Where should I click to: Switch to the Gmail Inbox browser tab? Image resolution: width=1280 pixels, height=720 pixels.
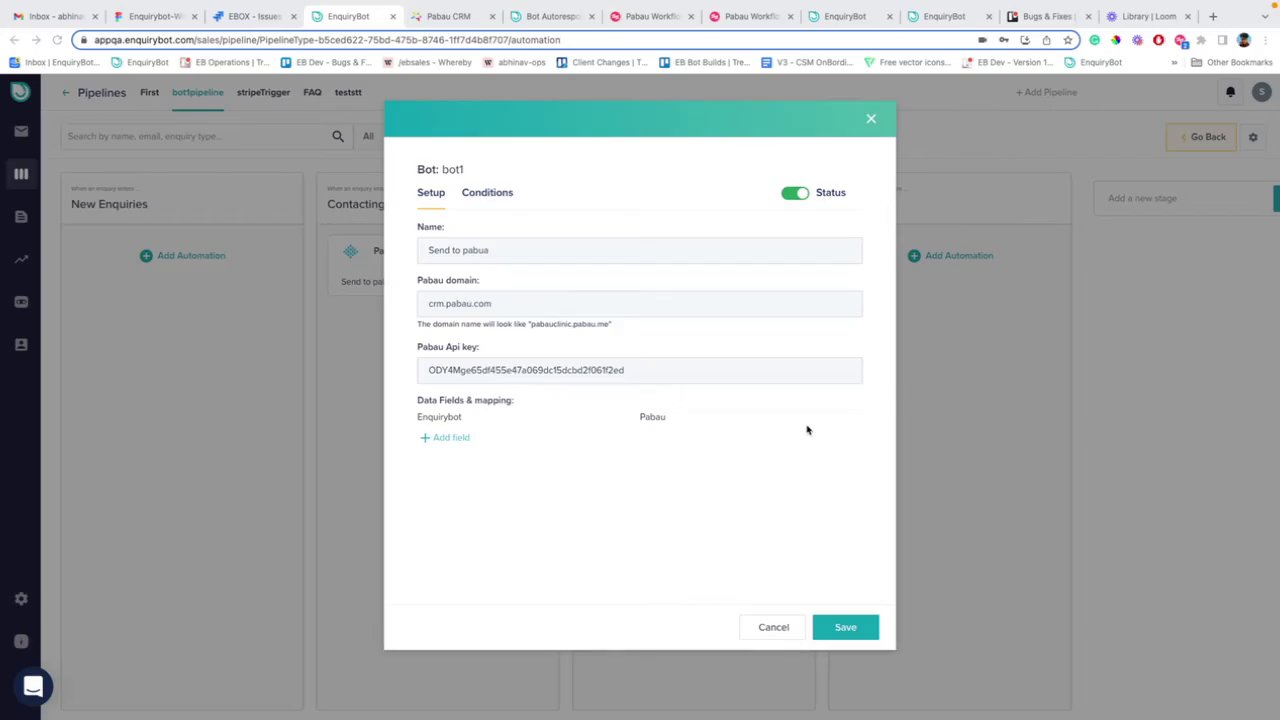(54, 16)
